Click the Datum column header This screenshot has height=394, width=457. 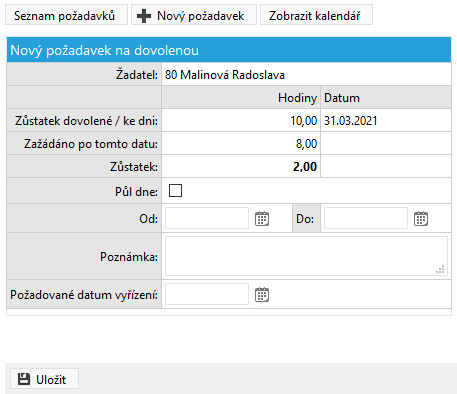click(342, 98)
